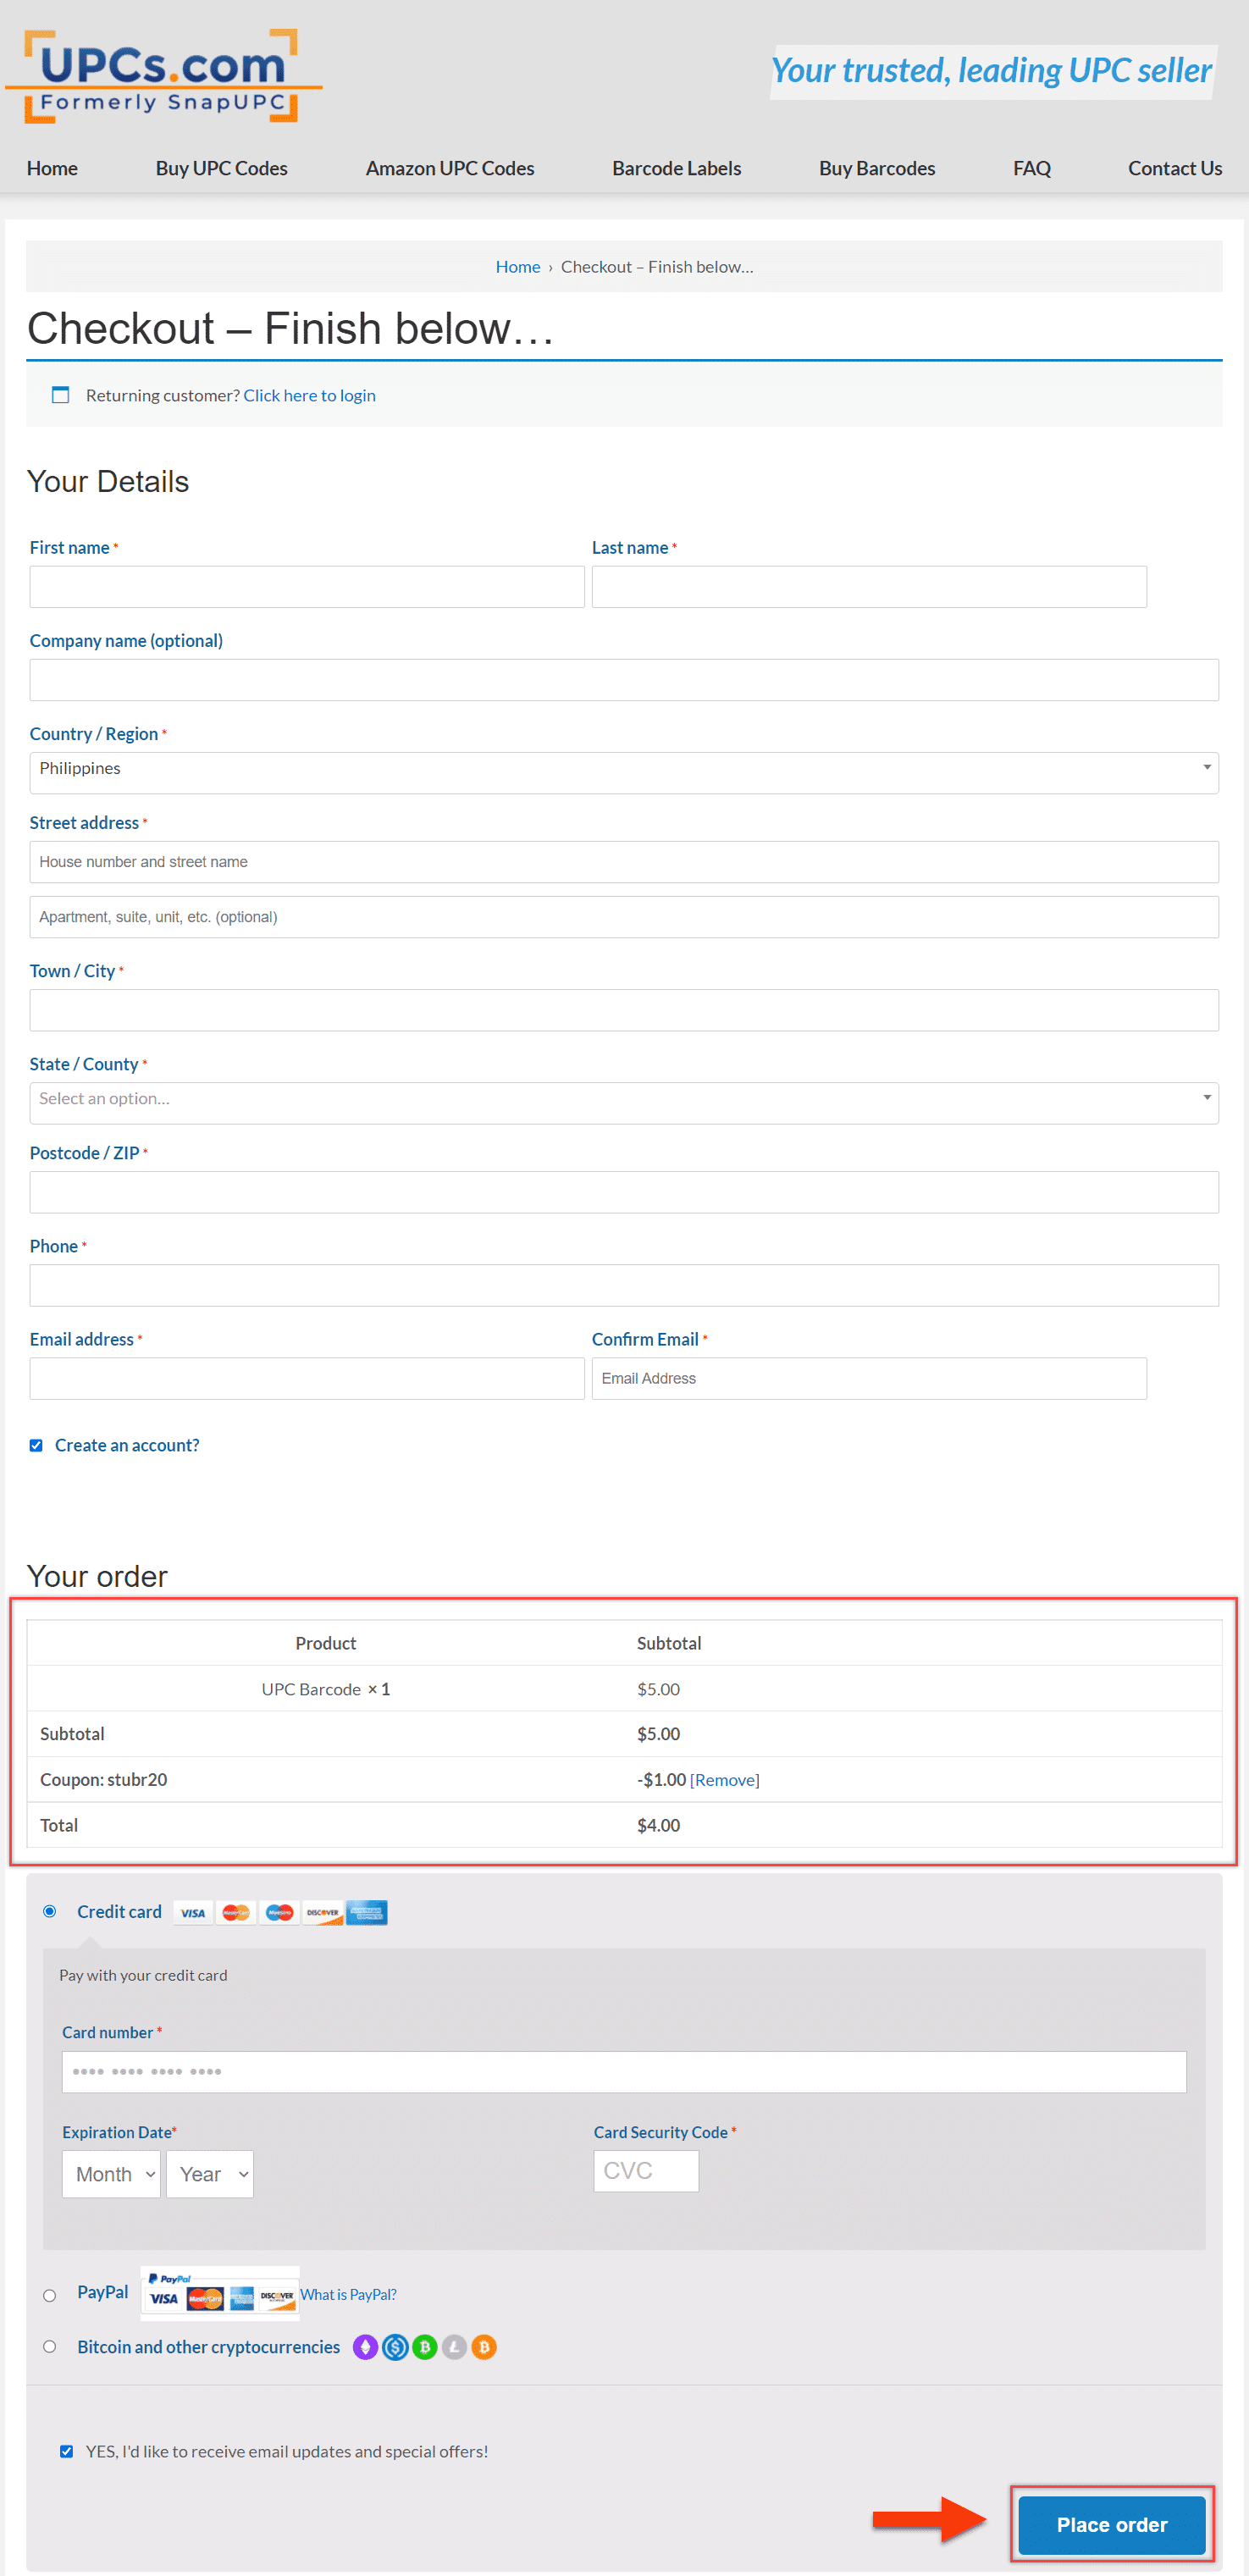1249x2576 pixels.
Task: Focus the First name input field
Action: click(307, 587)
